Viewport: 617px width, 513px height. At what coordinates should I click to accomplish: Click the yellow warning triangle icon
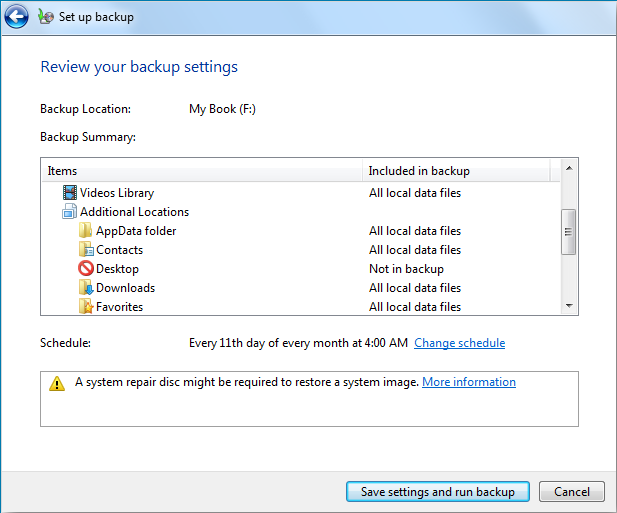click(x=57, y=383)
